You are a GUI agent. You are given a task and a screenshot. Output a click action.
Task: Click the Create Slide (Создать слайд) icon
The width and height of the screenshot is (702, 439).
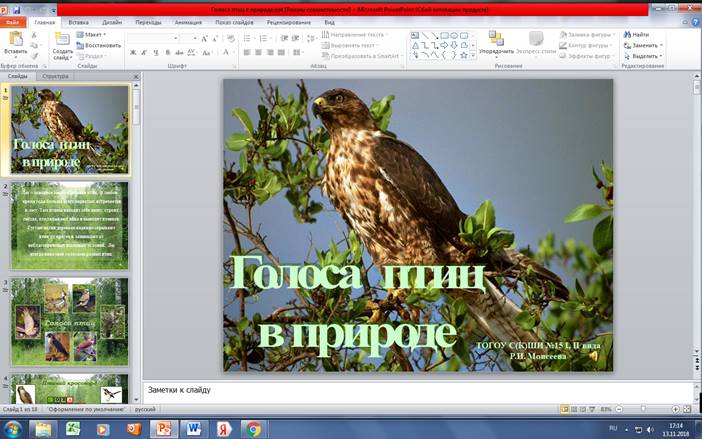(62, 40)
